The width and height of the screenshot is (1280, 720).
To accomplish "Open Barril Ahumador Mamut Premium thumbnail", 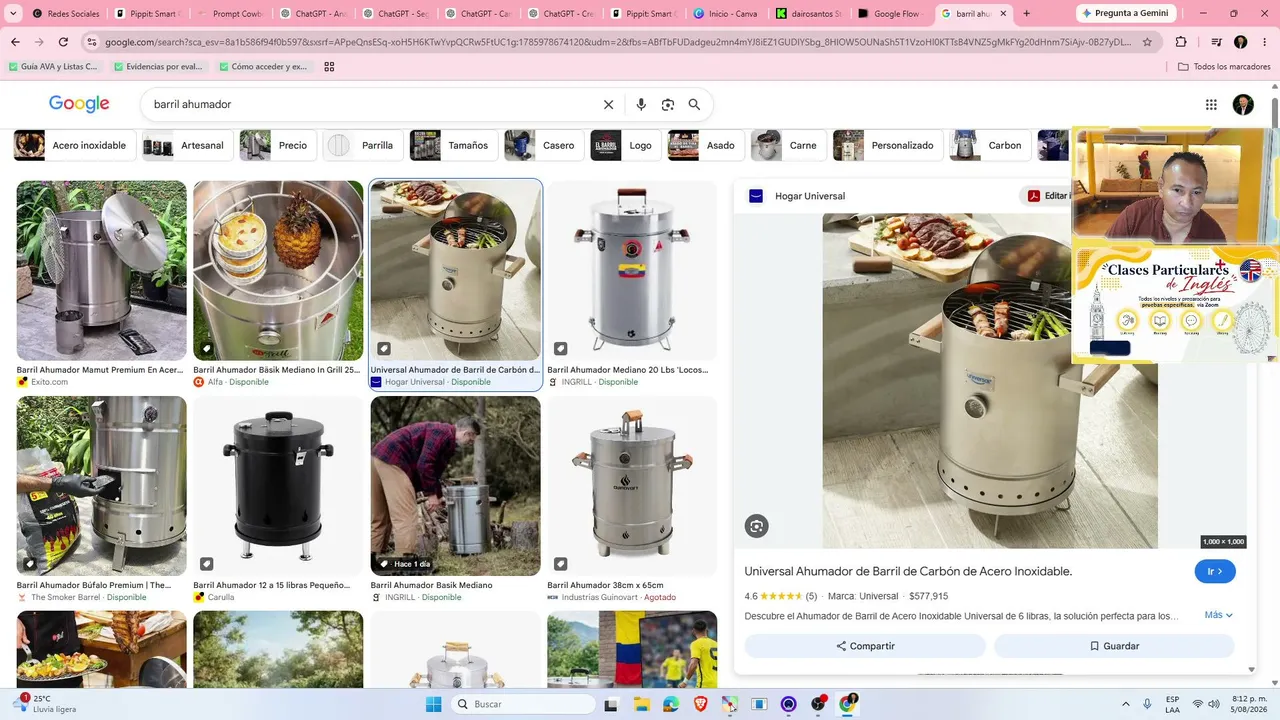I will 102,270.
